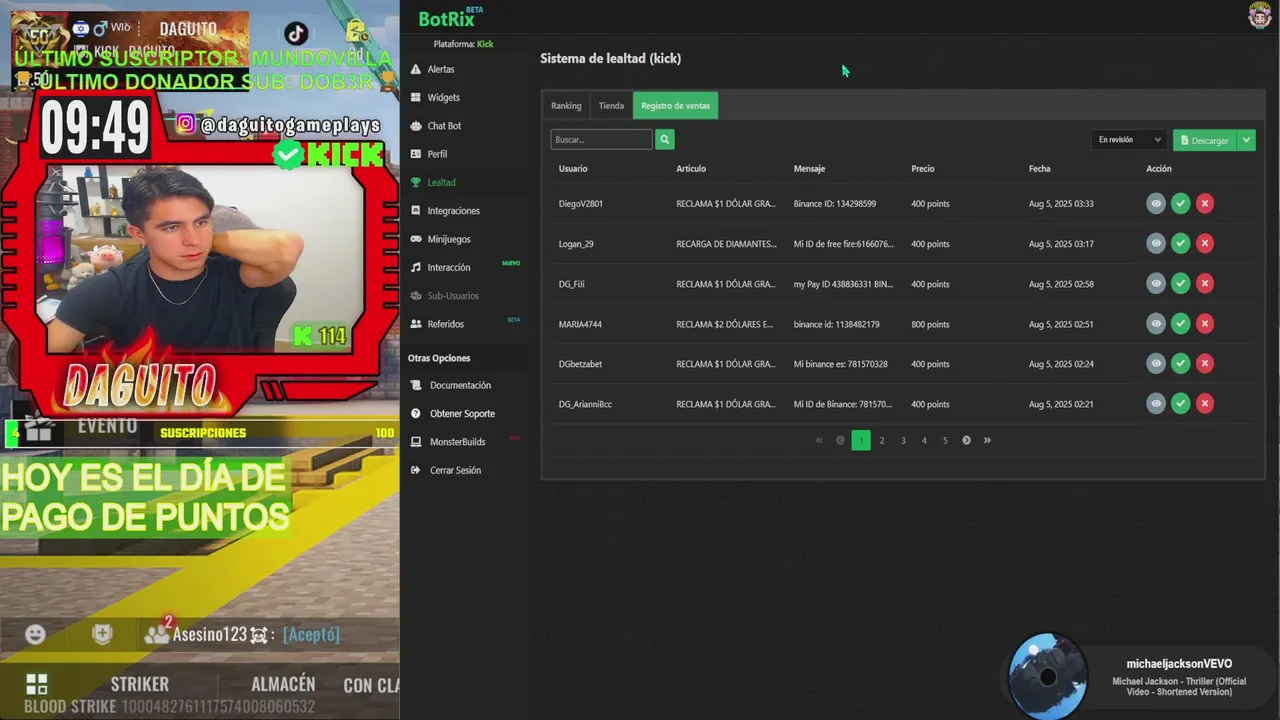Screen dimensions: 1280x720
Task: Expand the Descargar dropdown arrow
Action: tap(1246, 140)
